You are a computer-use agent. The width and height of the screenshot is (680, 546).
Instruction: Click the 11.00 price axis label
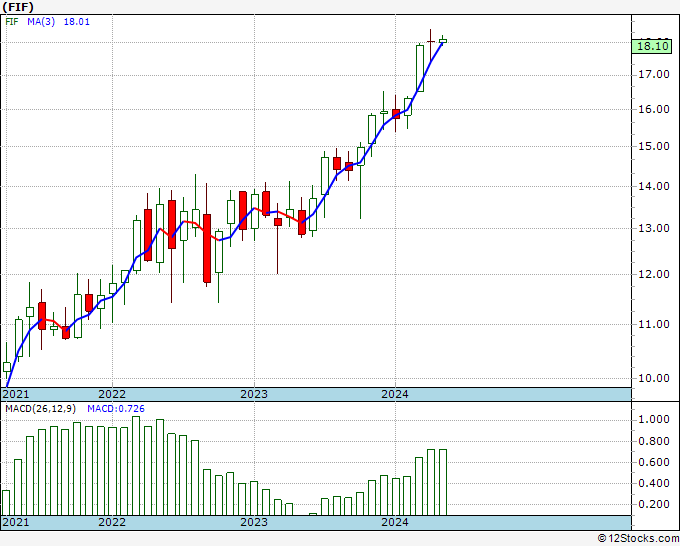pos(654,324)
